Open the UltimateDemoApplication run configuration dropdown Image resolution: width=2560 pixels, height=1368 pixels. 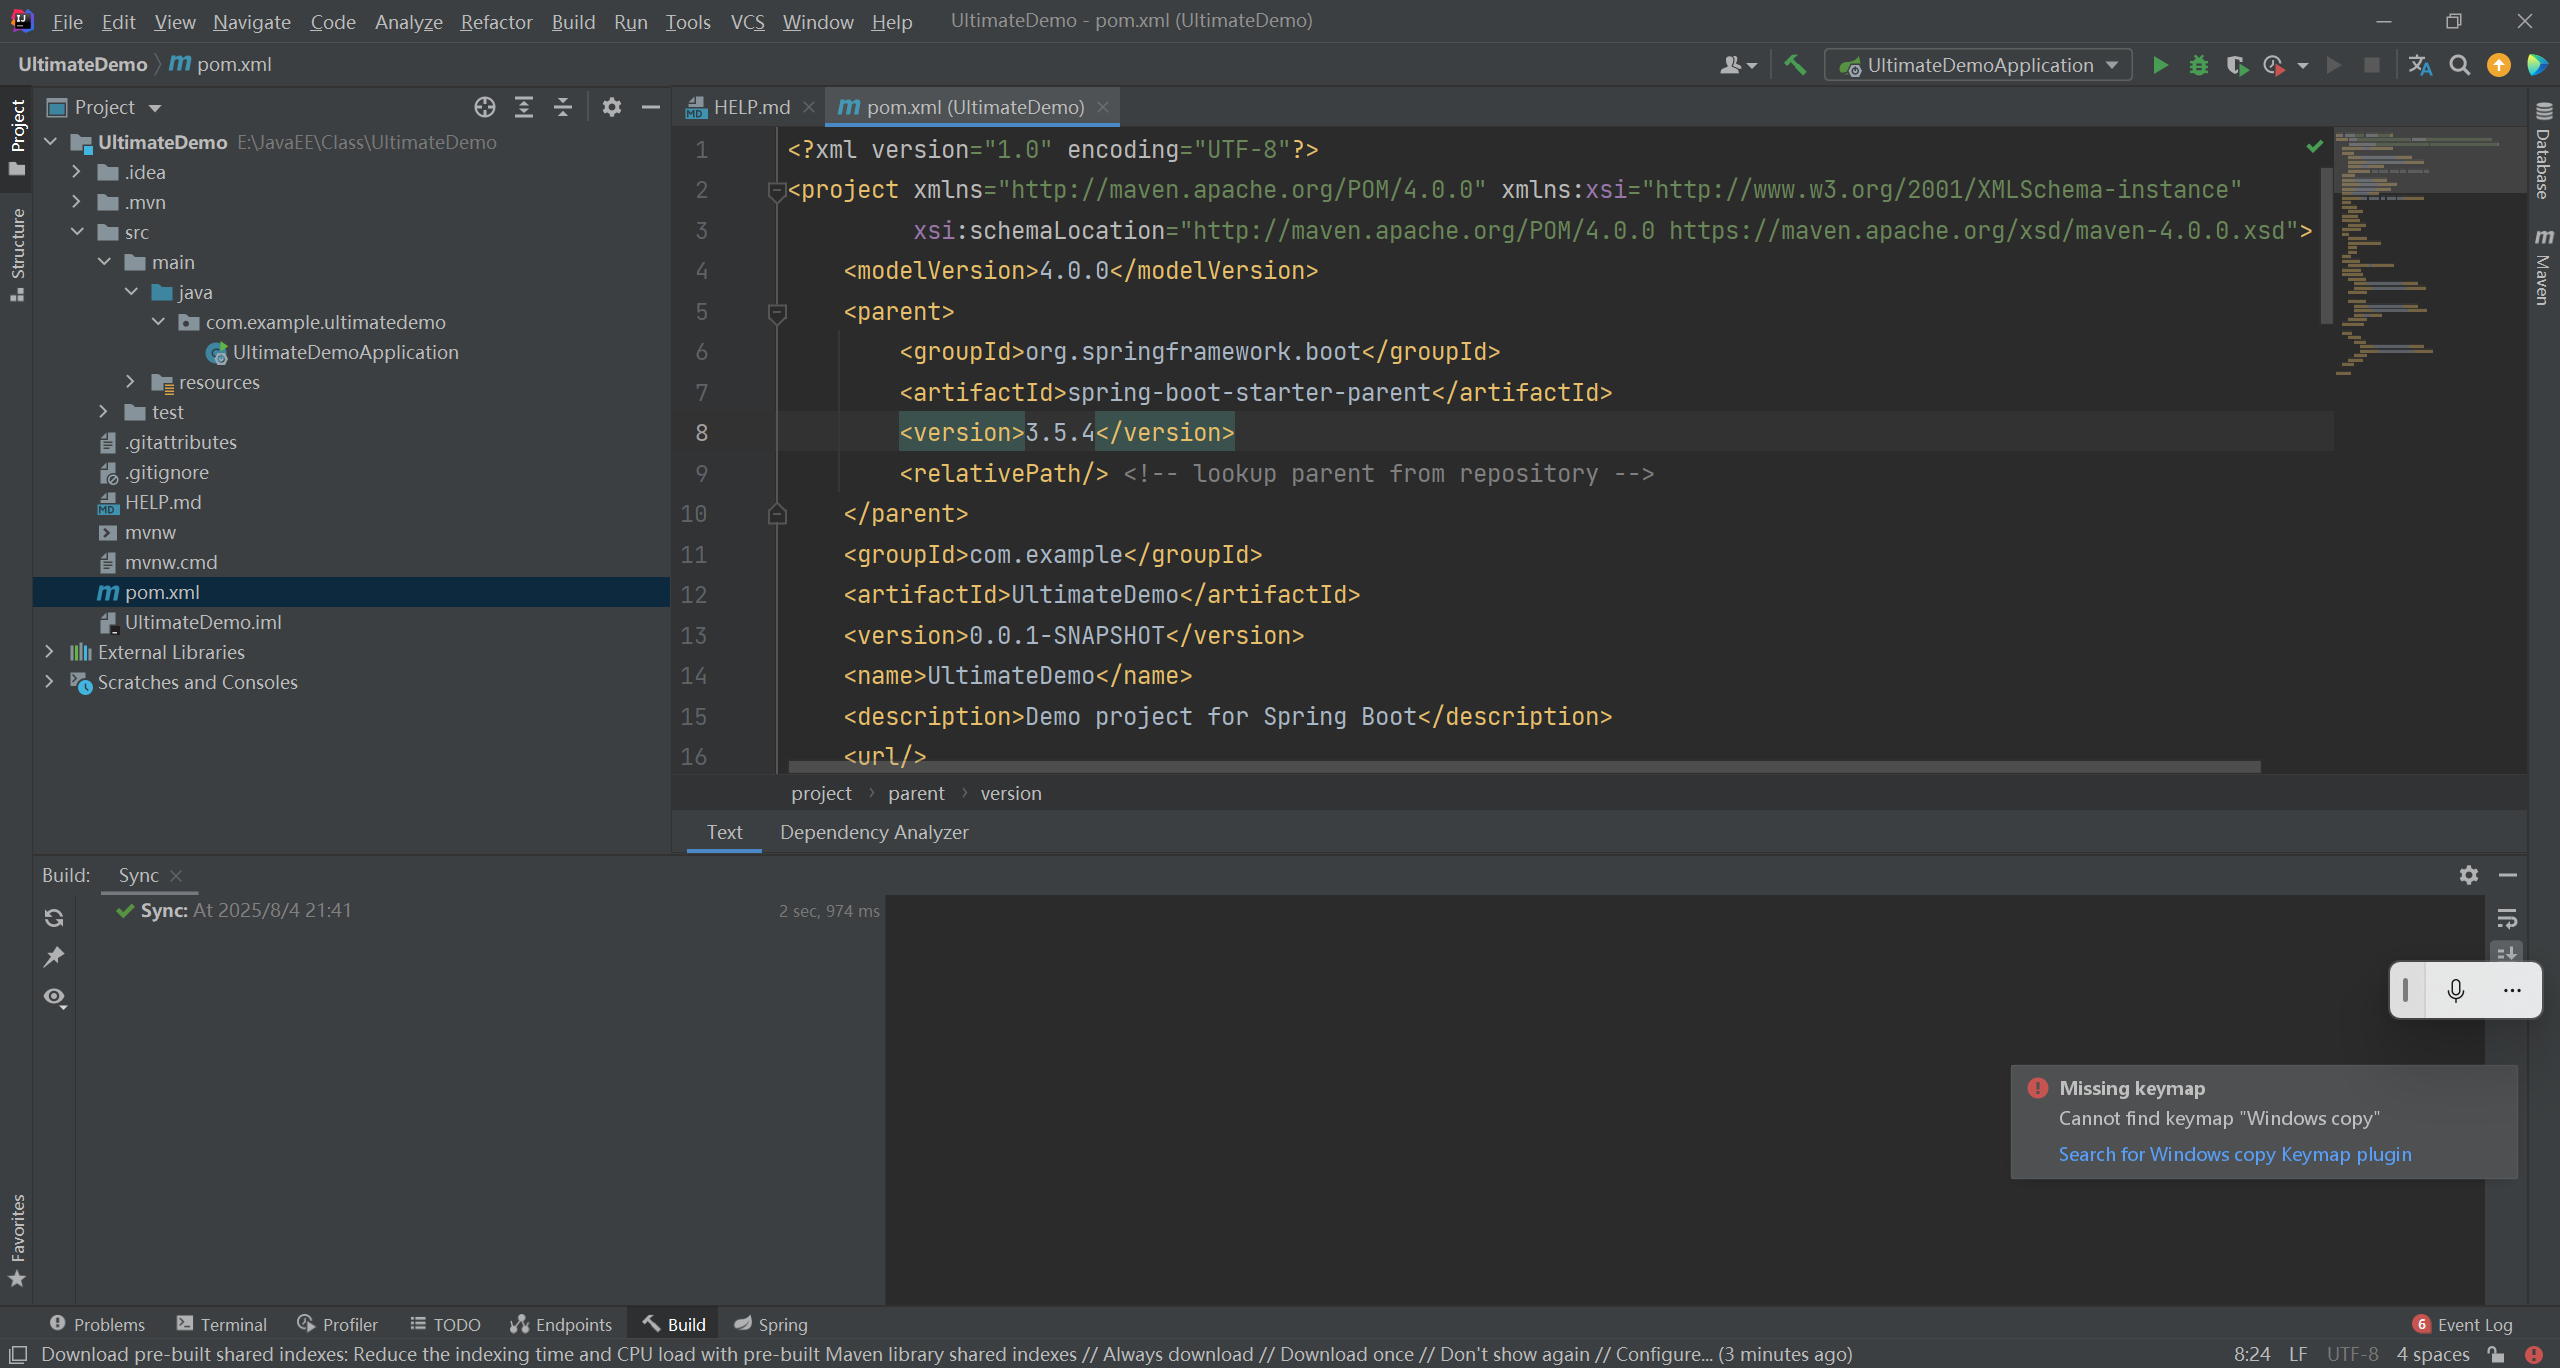click(x=1979, y=65)
